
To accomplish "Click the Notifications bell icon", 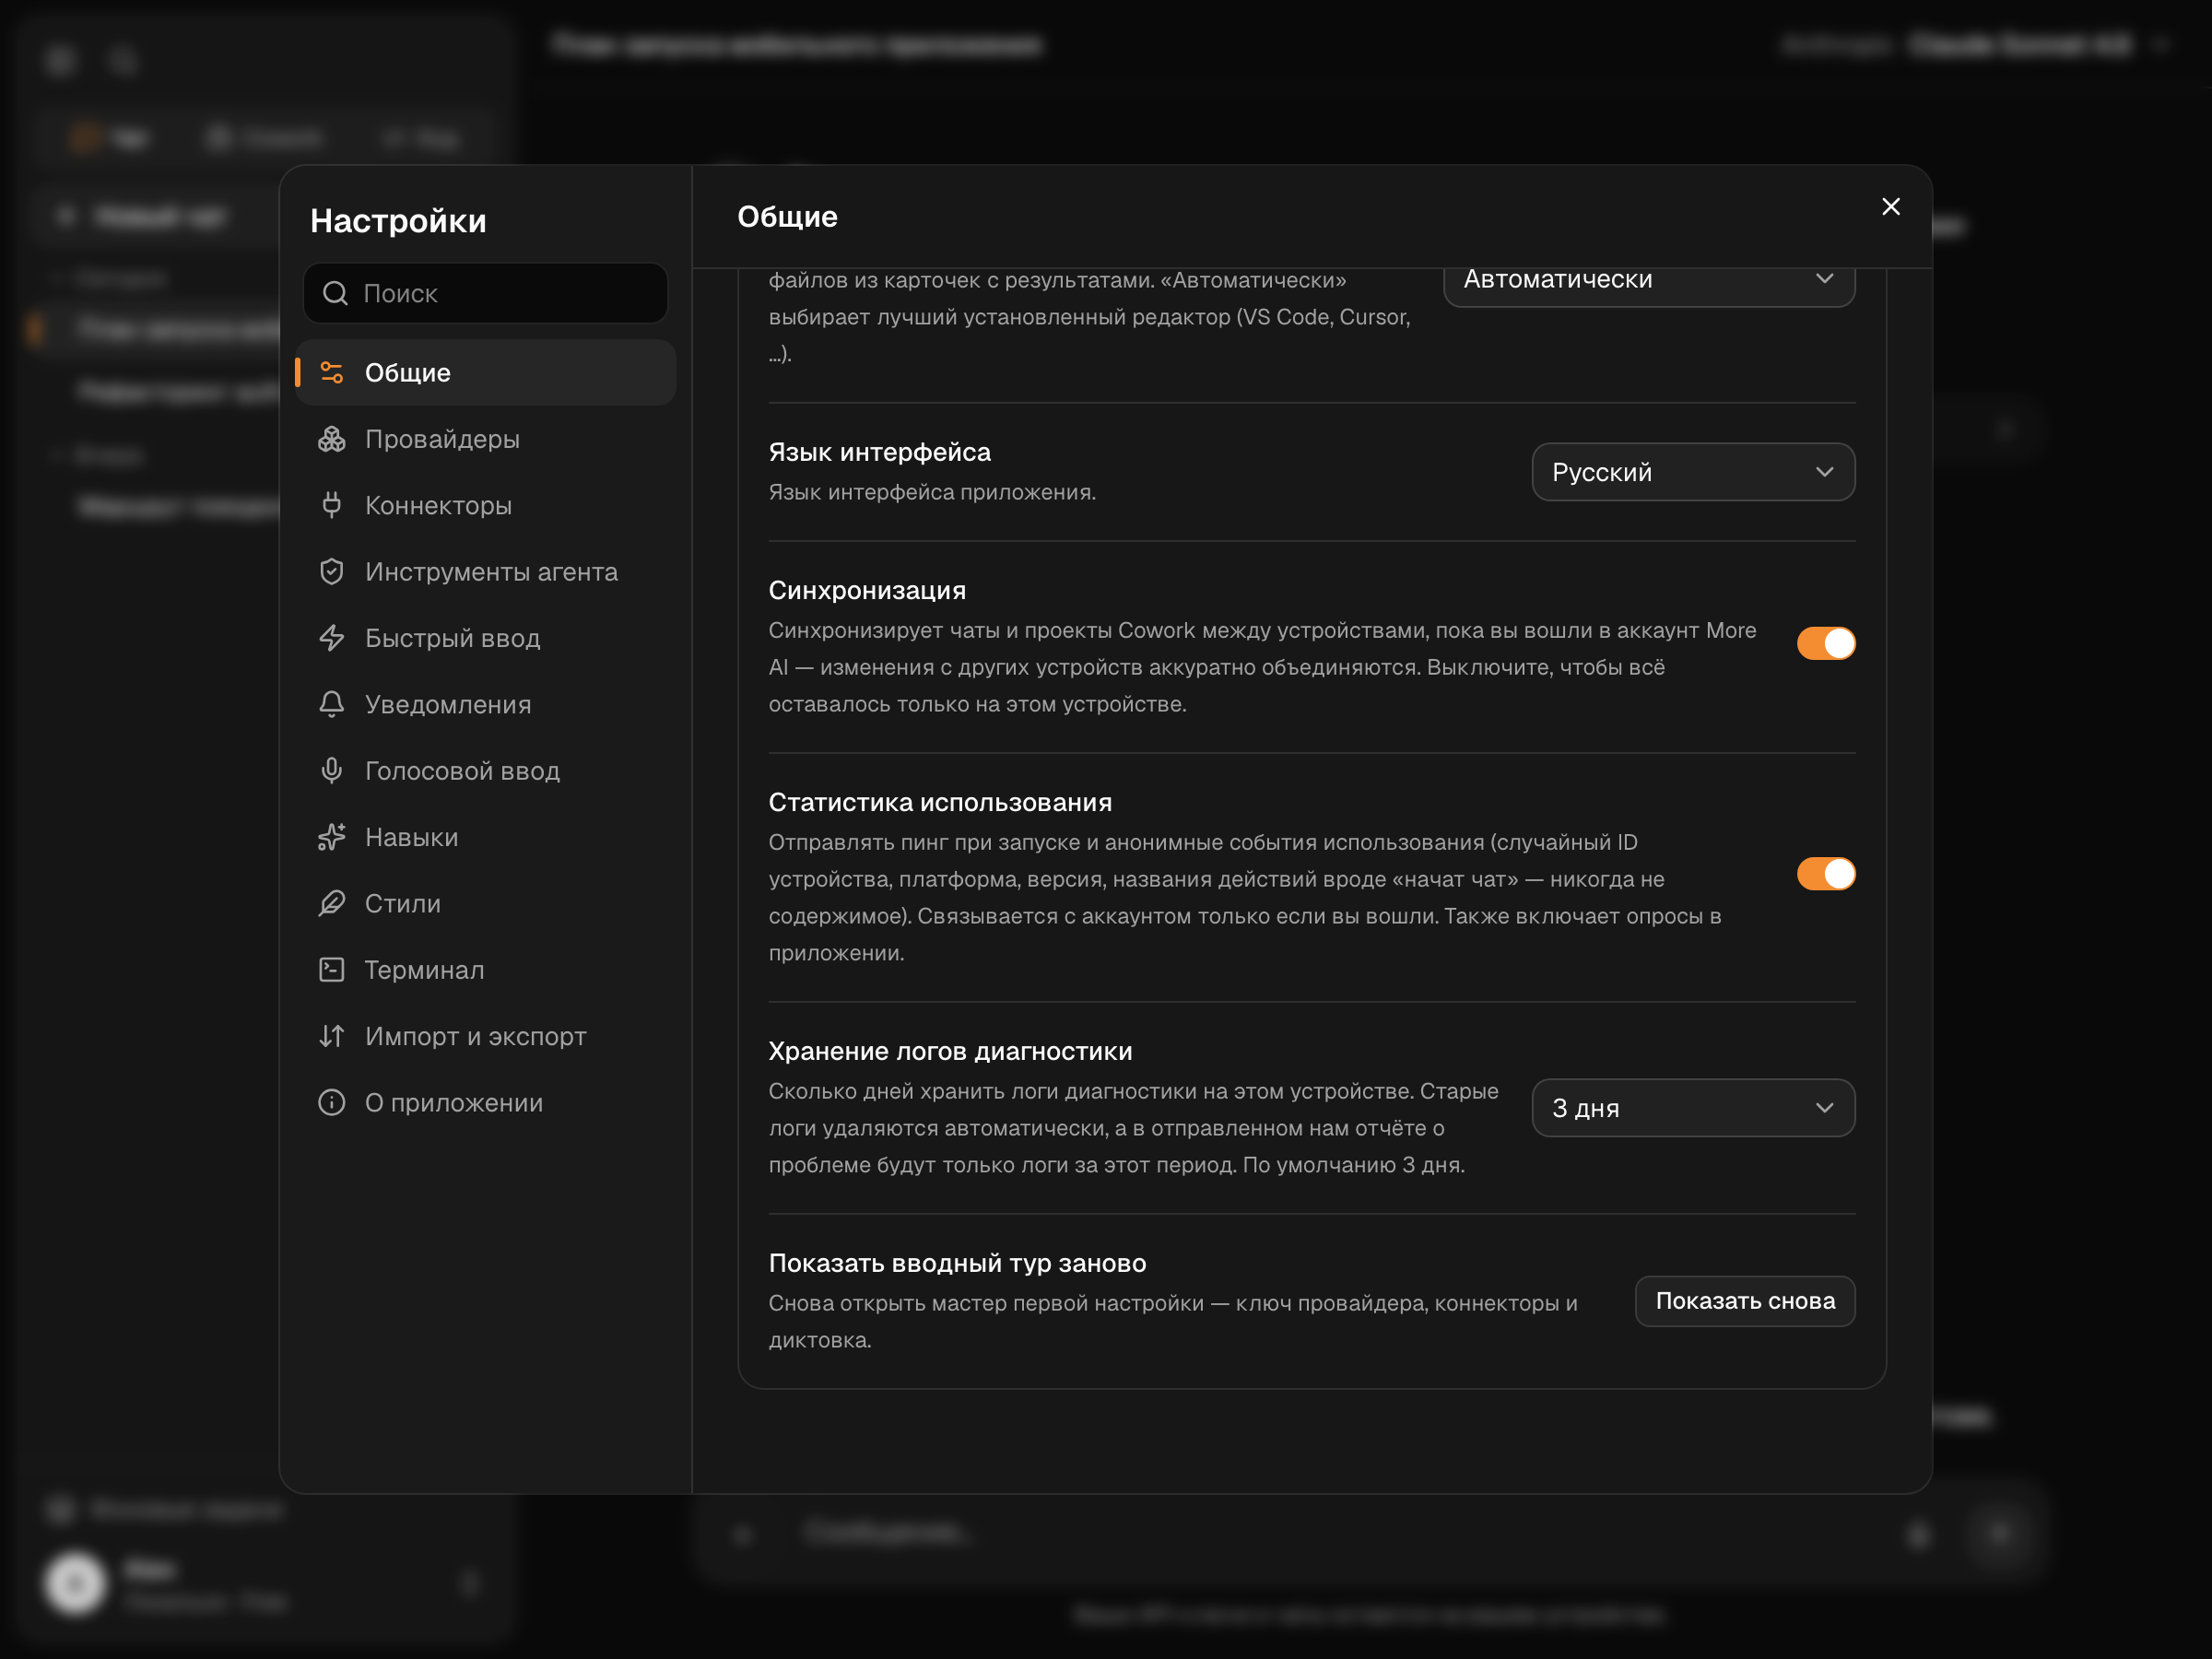I will (331, 704).
